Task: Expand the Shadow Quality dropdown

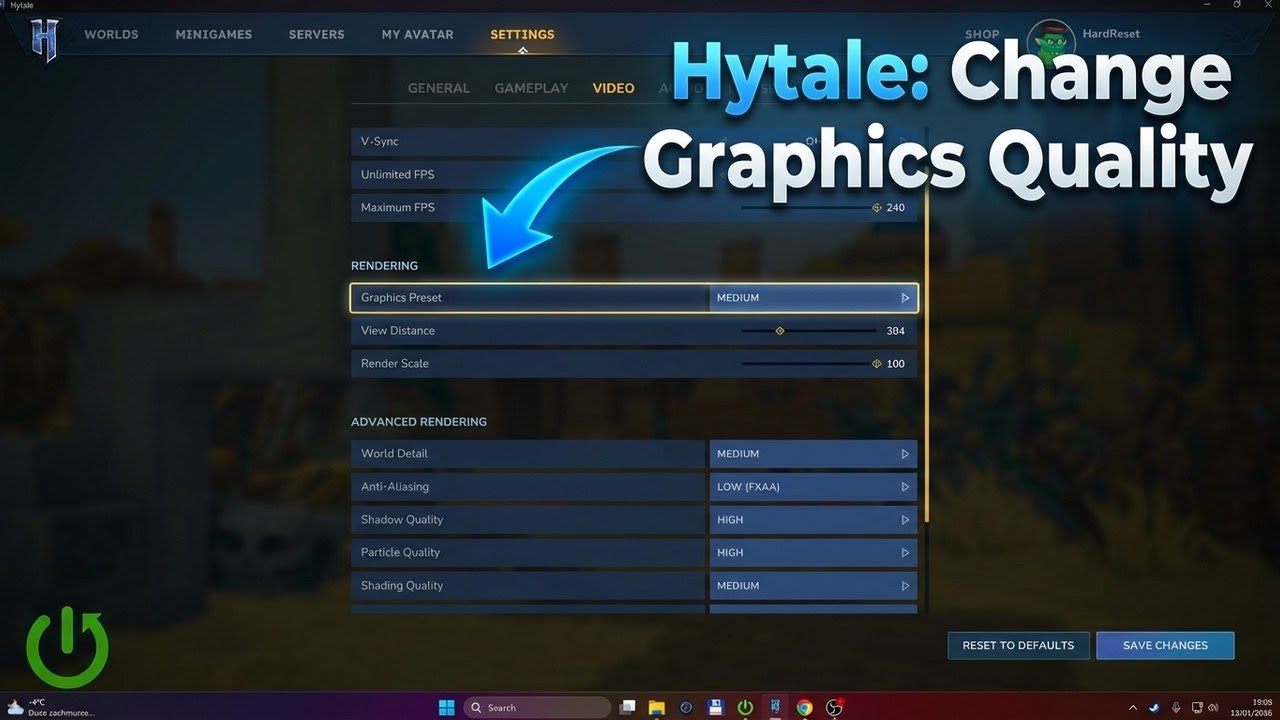Action: (x=813, y=520)
